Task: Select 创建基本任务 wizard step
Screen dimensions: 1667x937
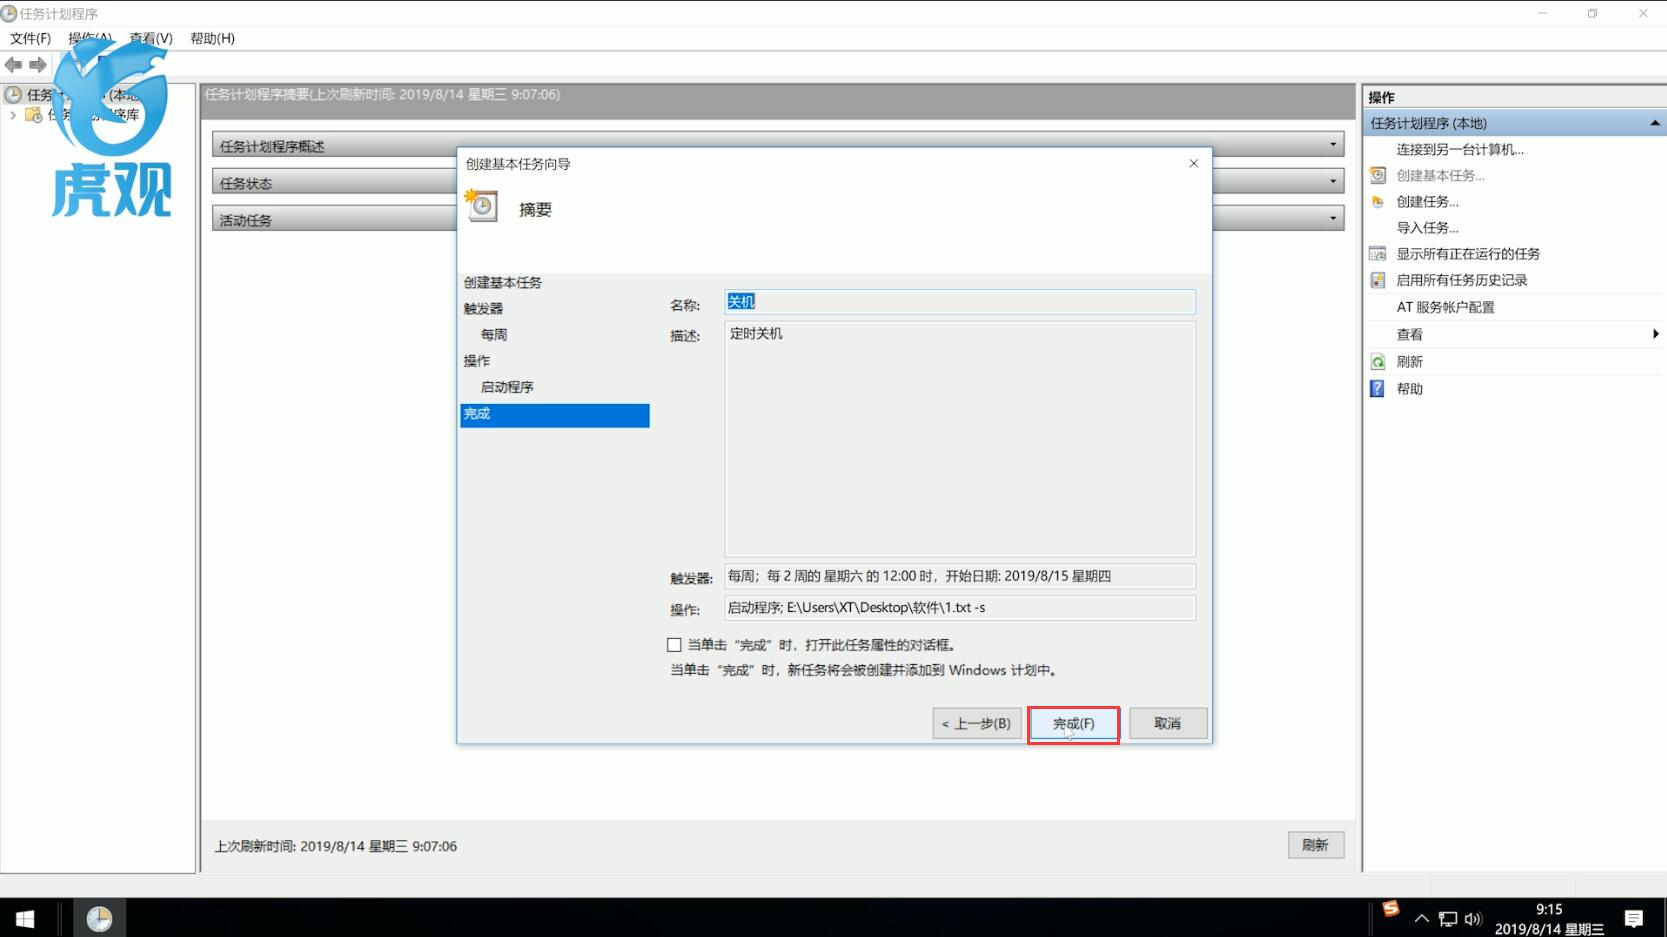Action: click(503, 283)
